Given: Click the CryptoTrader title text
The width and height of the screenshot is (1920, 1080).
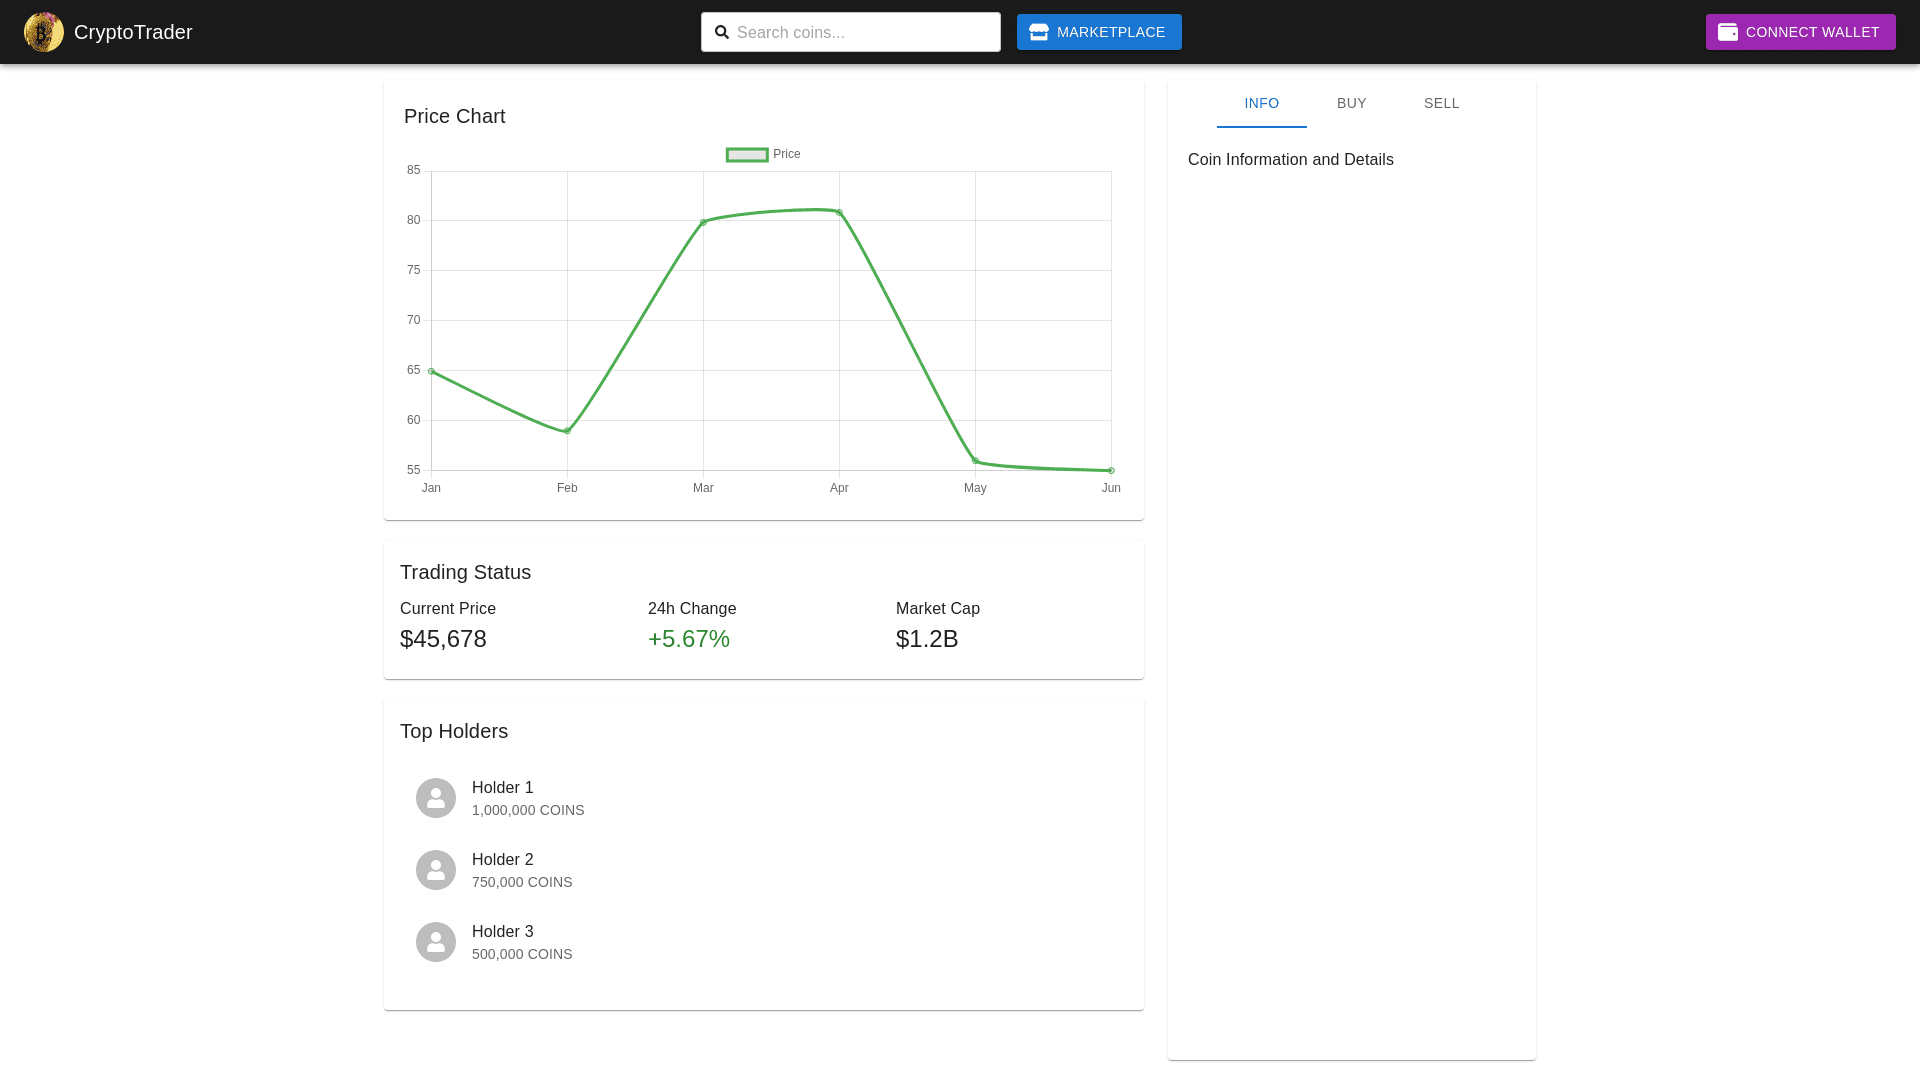Looking at the screenshot, I should coord(133,32).
